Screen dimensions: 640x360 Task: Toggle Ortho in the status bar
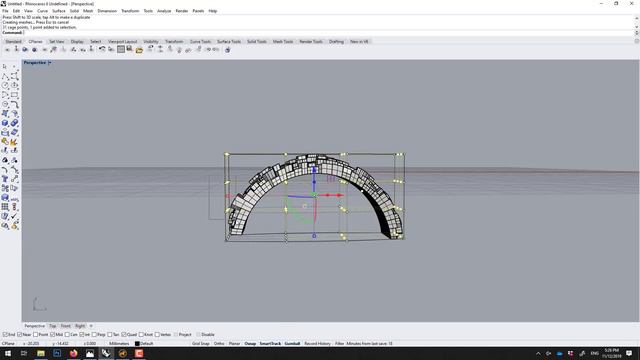coord(219,344)
